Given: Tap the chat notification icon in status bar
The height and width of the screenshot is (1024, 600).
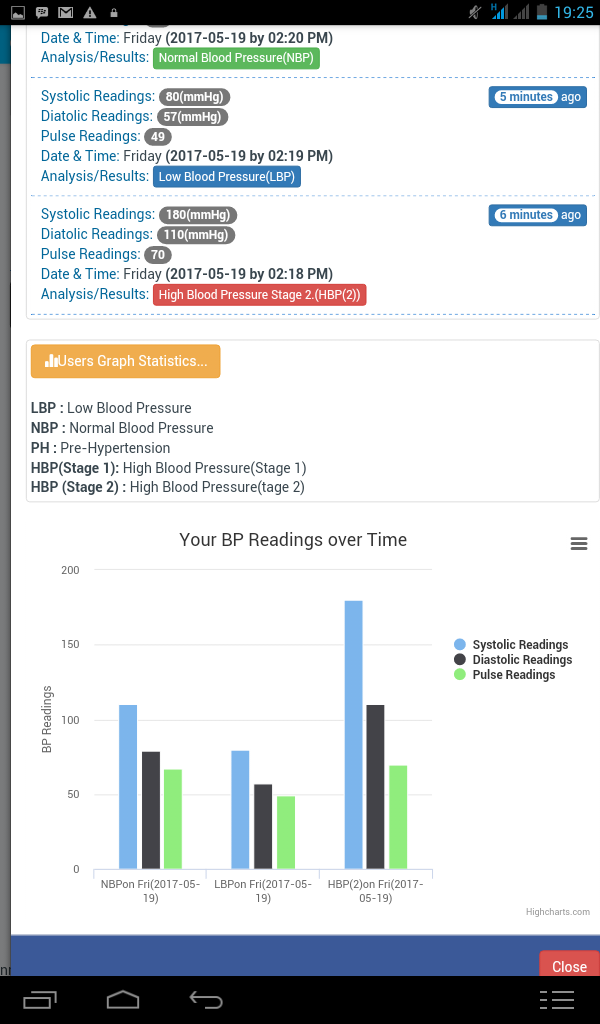Looking at the screenshot, I should pyautogui.click(x=40, y=12).
